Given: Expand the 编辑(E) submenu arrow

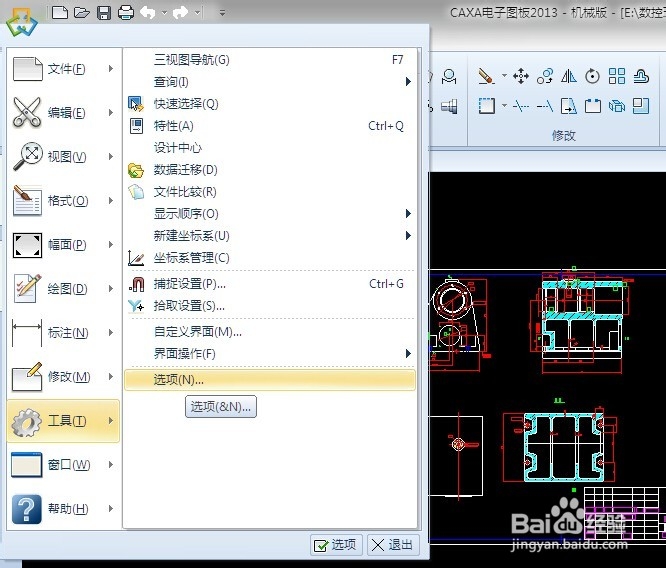Looking at the screenshot, I should [x=111, y=113].
